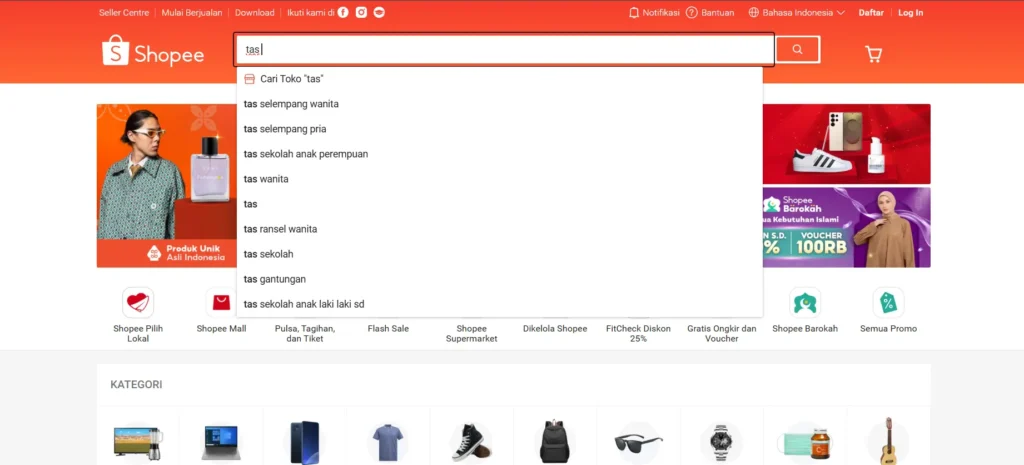The width and height of the screenshot is (1024, 465).
Task: Click in the search input field
Action: pyautogui.click(x=504, y=50)
